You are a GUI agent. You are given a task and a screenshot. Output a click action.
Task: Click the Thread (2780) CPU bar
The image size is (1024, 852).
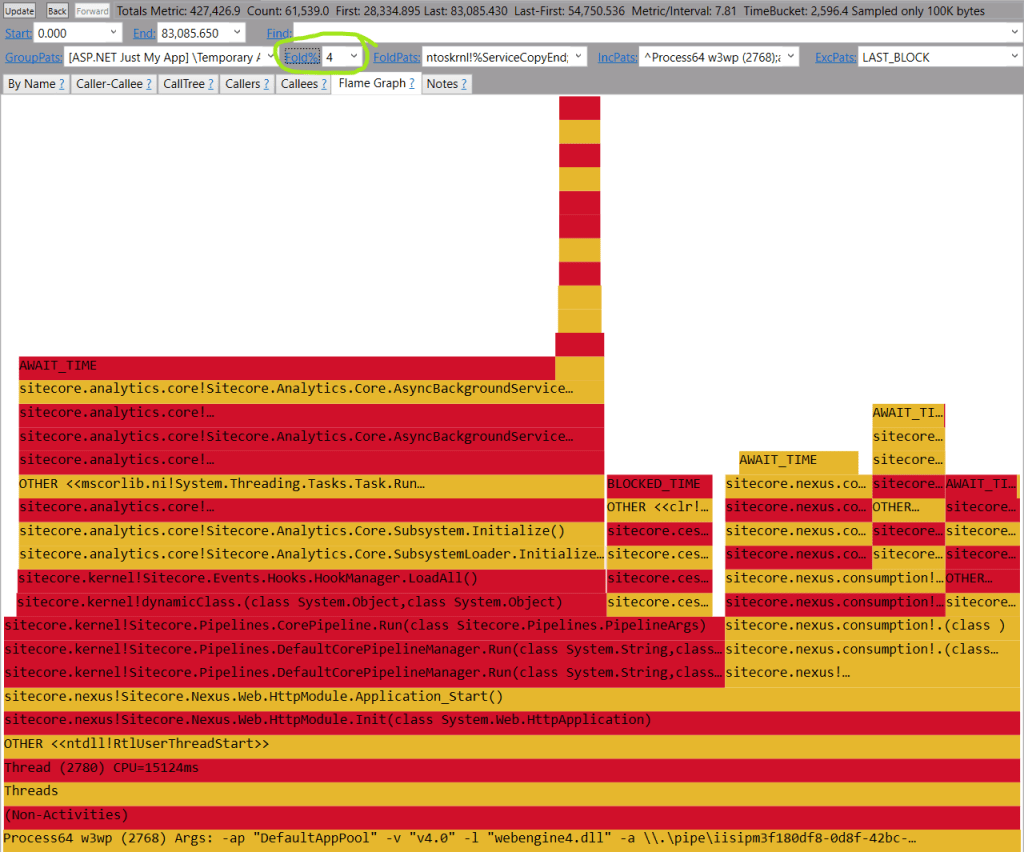click(x=500, y=768)
